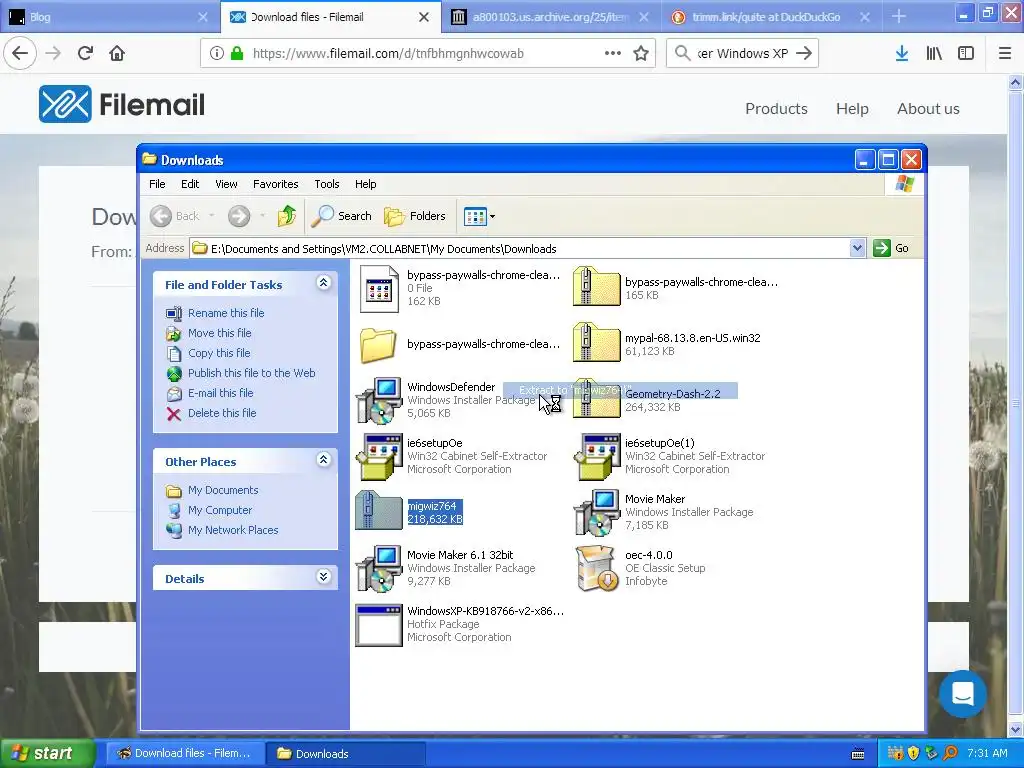This screenshot has width=1024, height=768.
Task: Switch to the DuckDuckGo tab
Action: [x=769, y=17]
